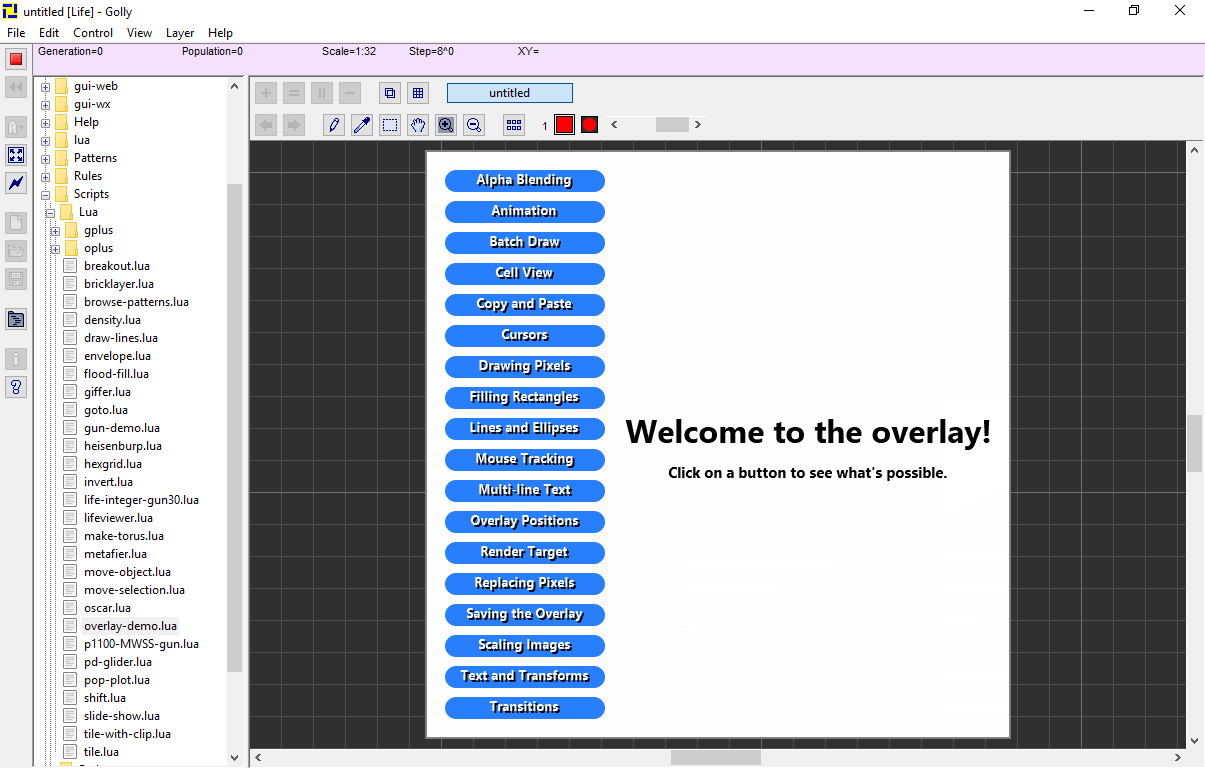The image size is (1205, 768).
Task: Click the state scrollbar thumb
Action: [x=672, y=125]
